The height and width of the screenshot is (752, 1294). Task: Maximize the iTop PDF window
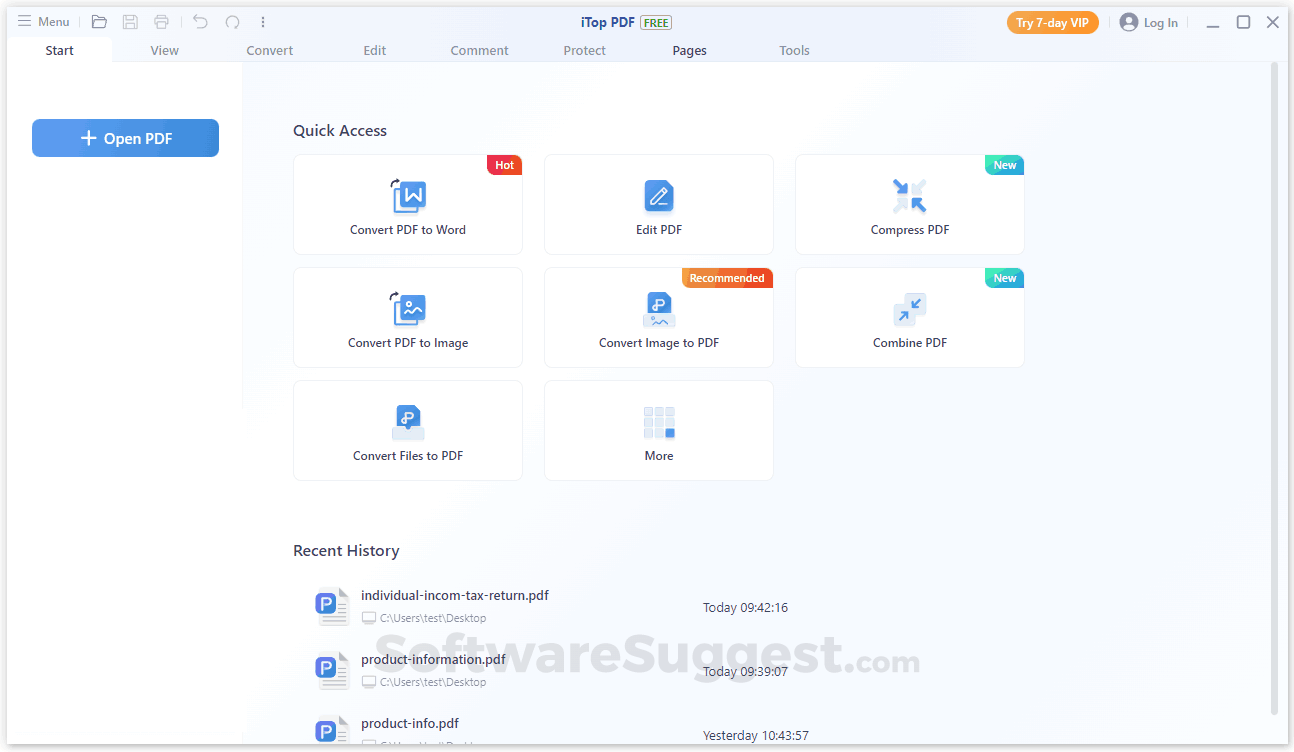1243,22
